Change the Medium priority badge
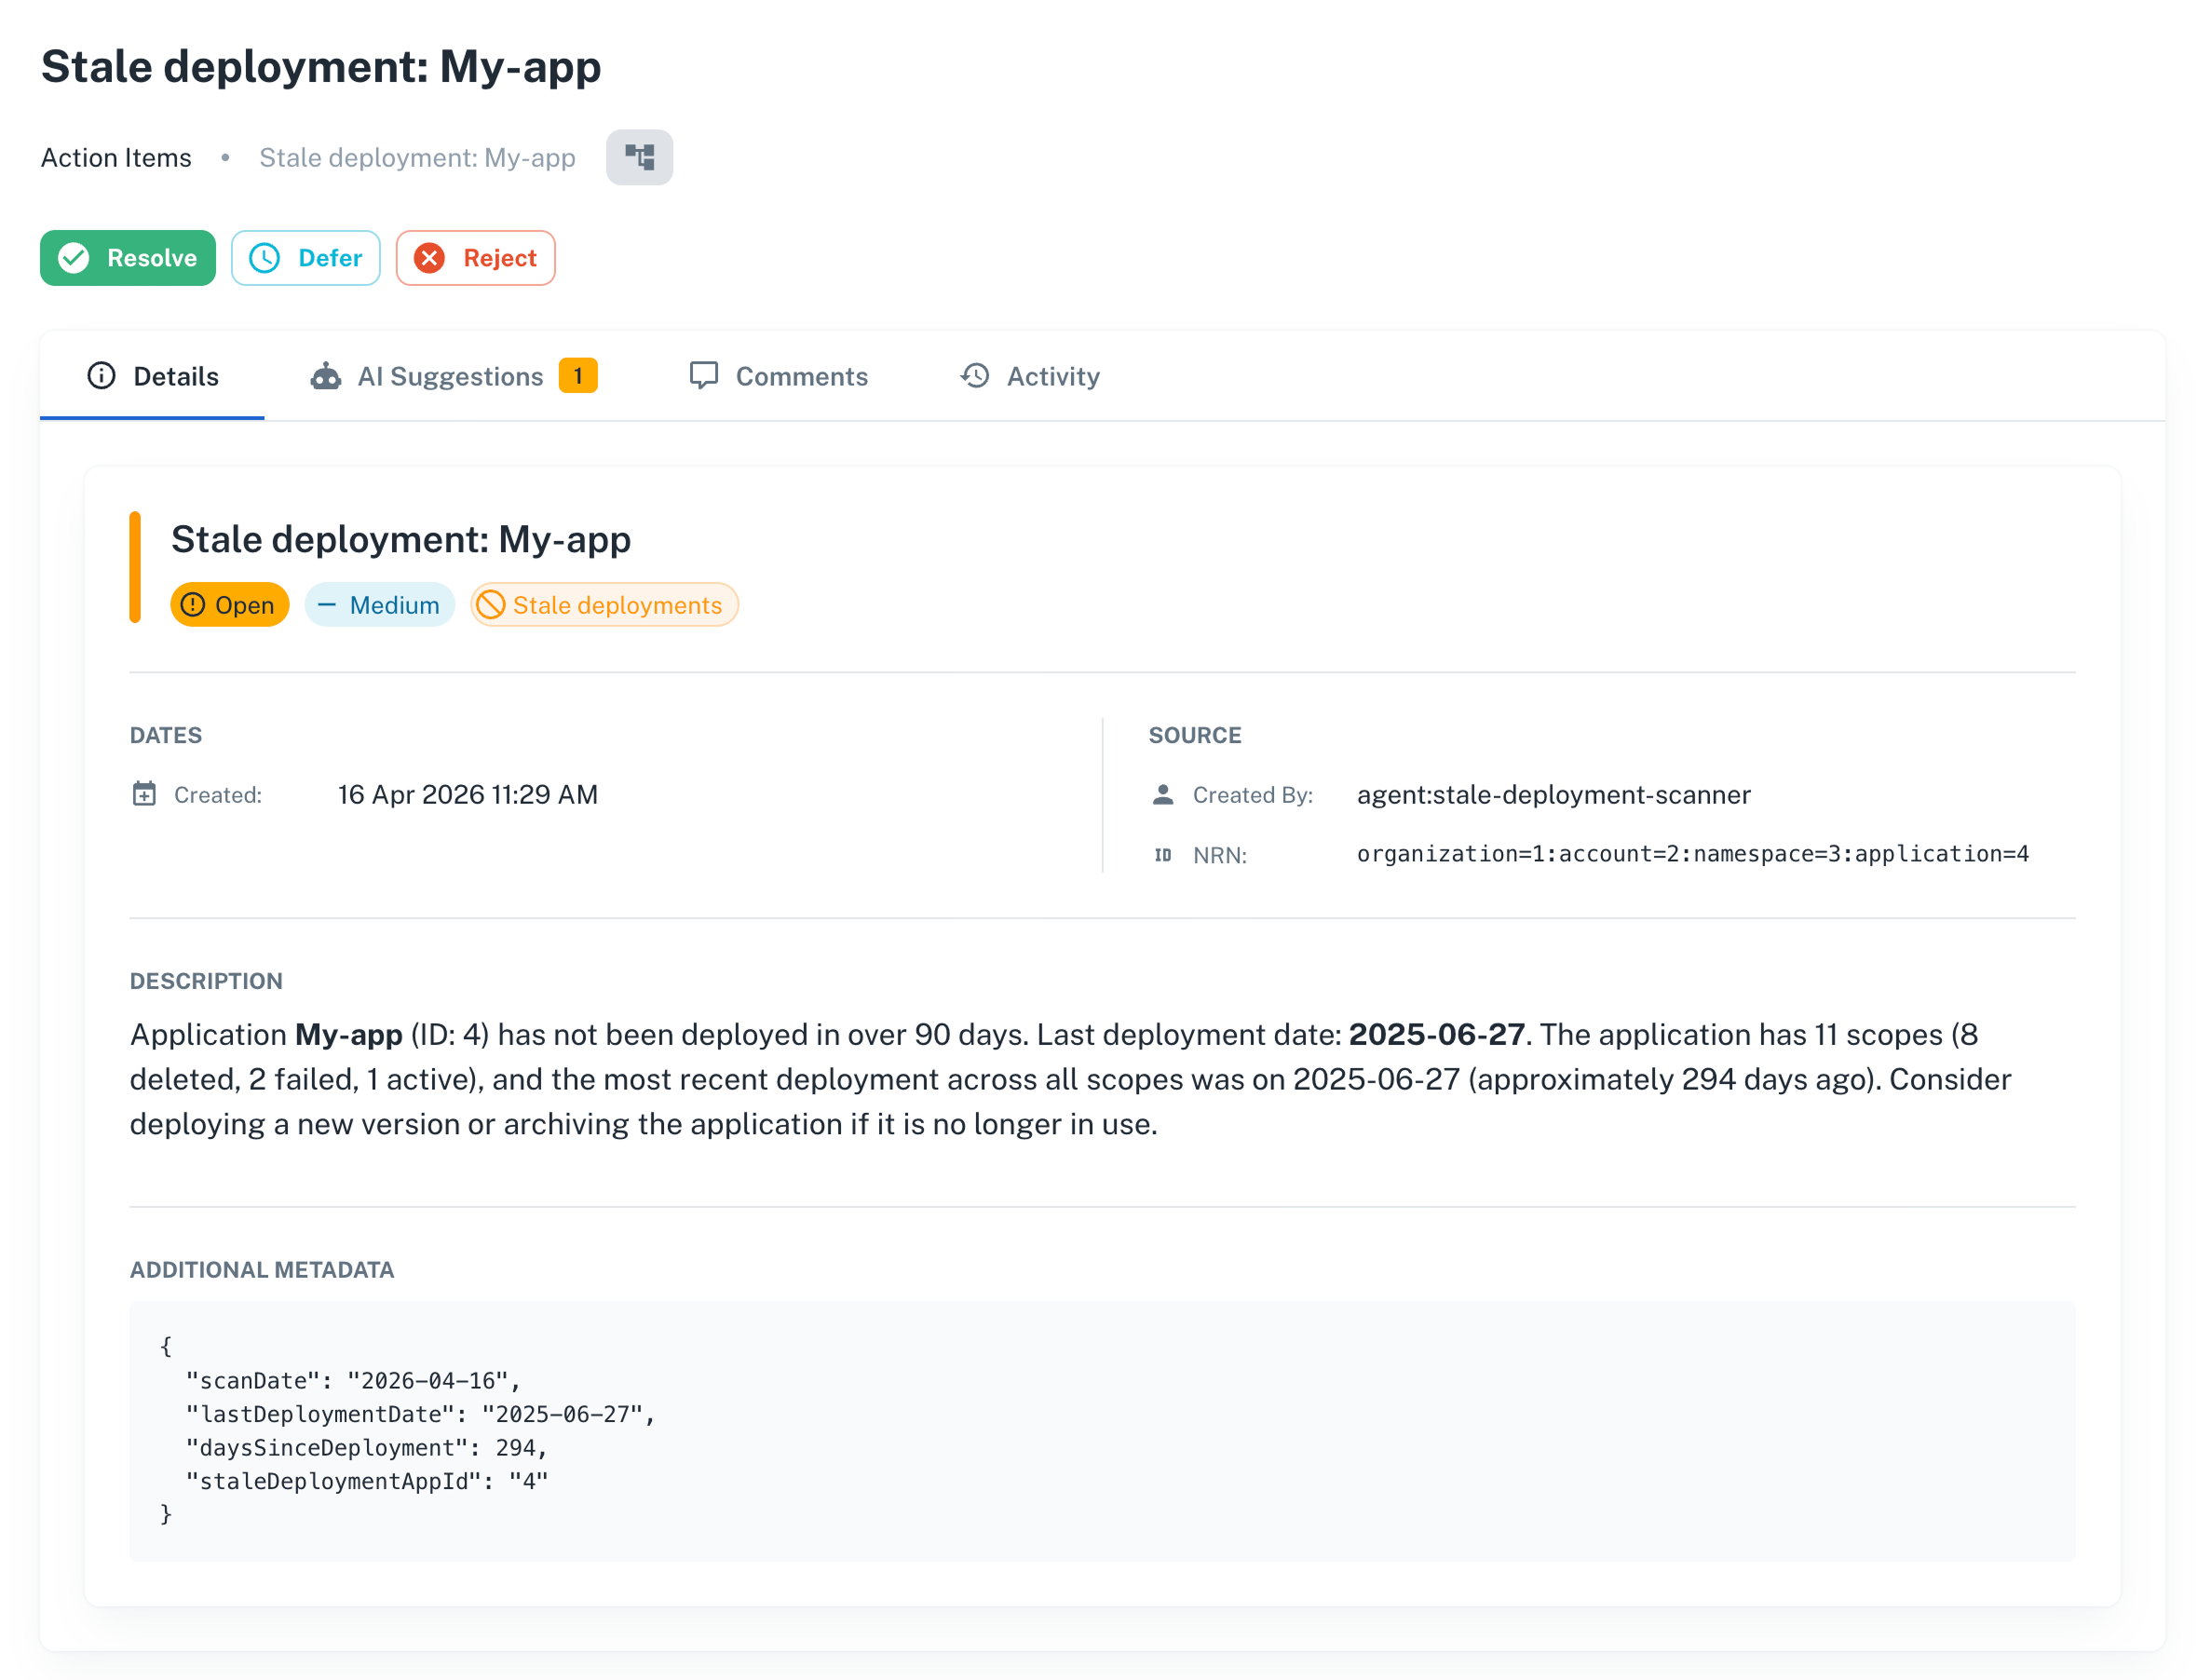 pos(380,604)
